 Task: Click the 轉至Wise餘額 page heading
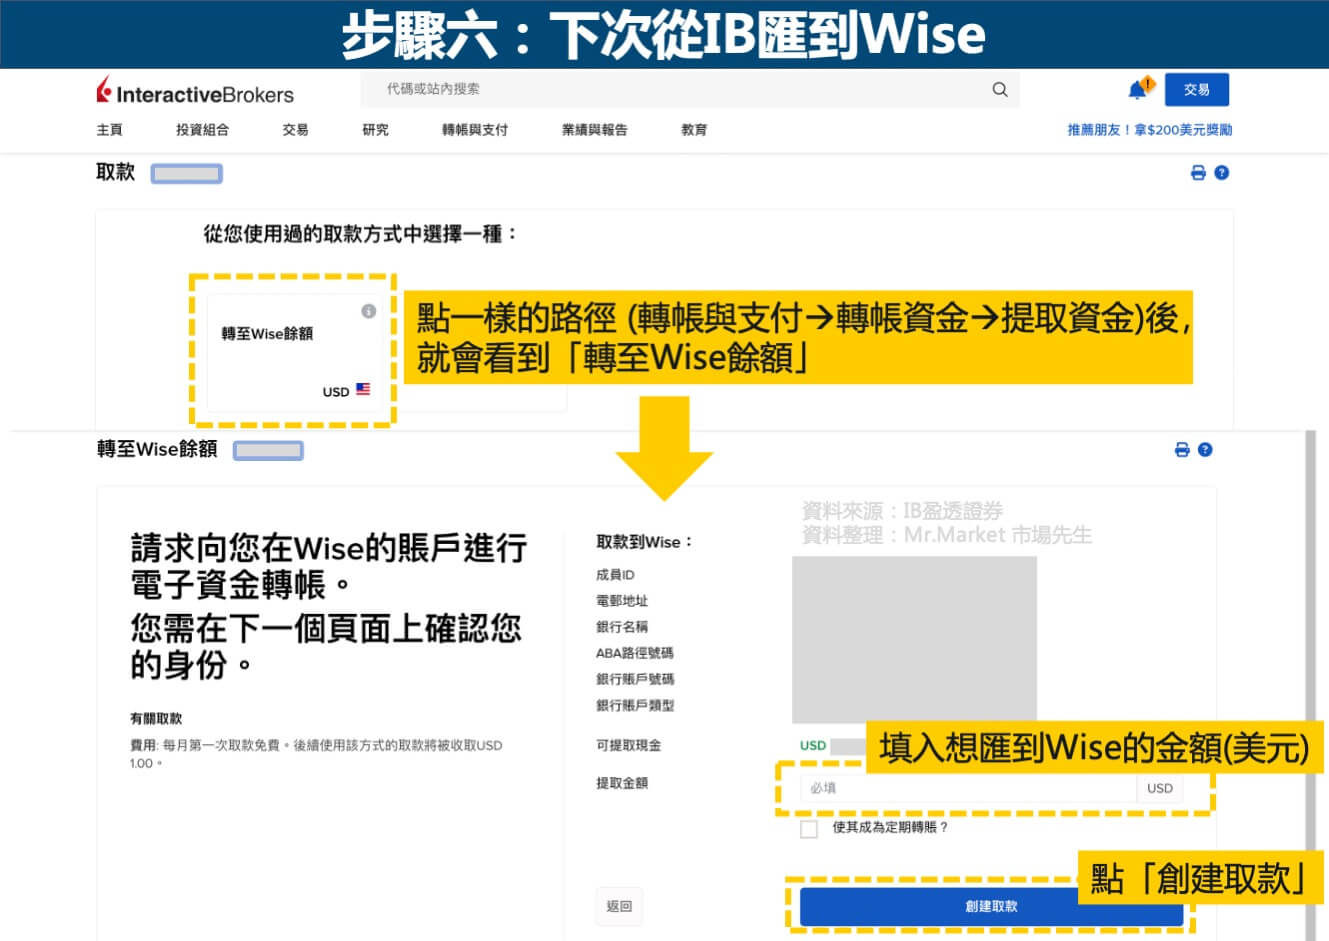pos(157,449)
